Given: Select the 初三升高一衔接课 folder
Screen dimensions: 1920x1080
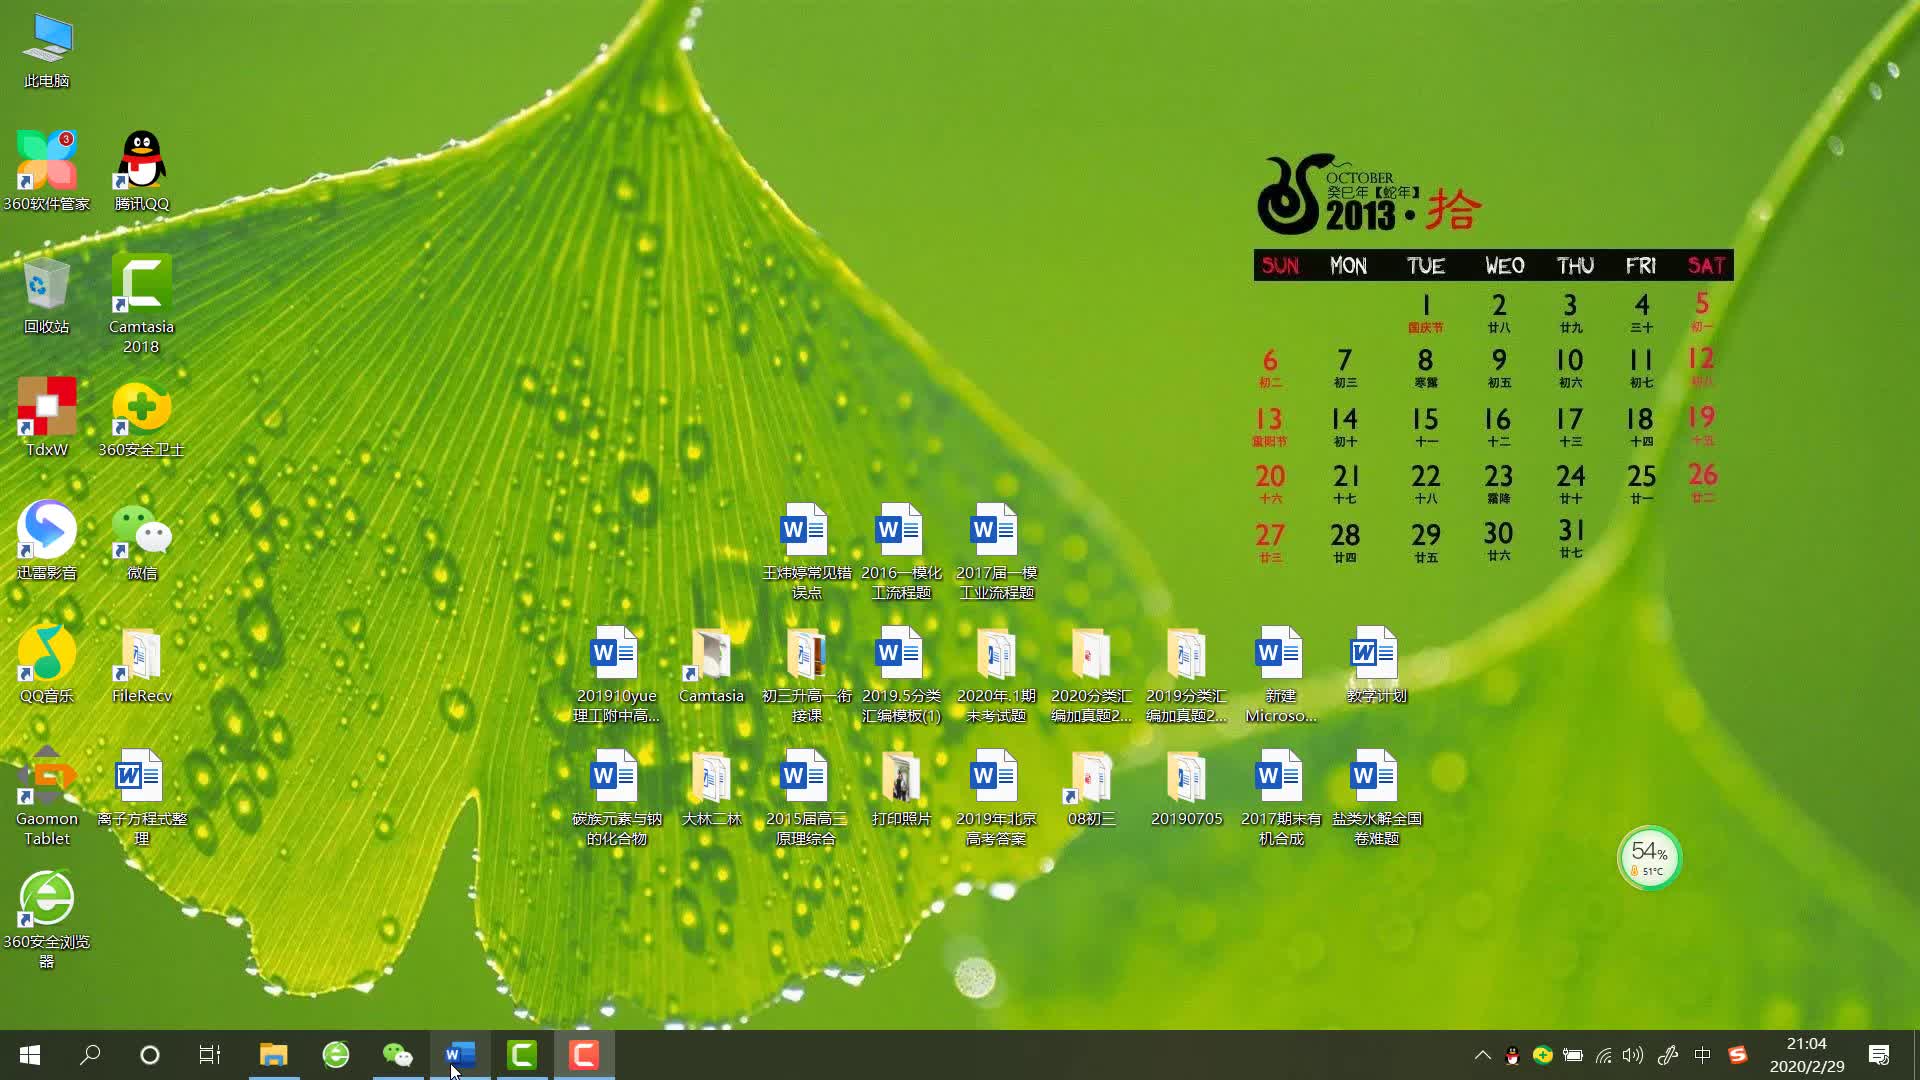Looking at the screenshot, I should [x=807, y=674].
